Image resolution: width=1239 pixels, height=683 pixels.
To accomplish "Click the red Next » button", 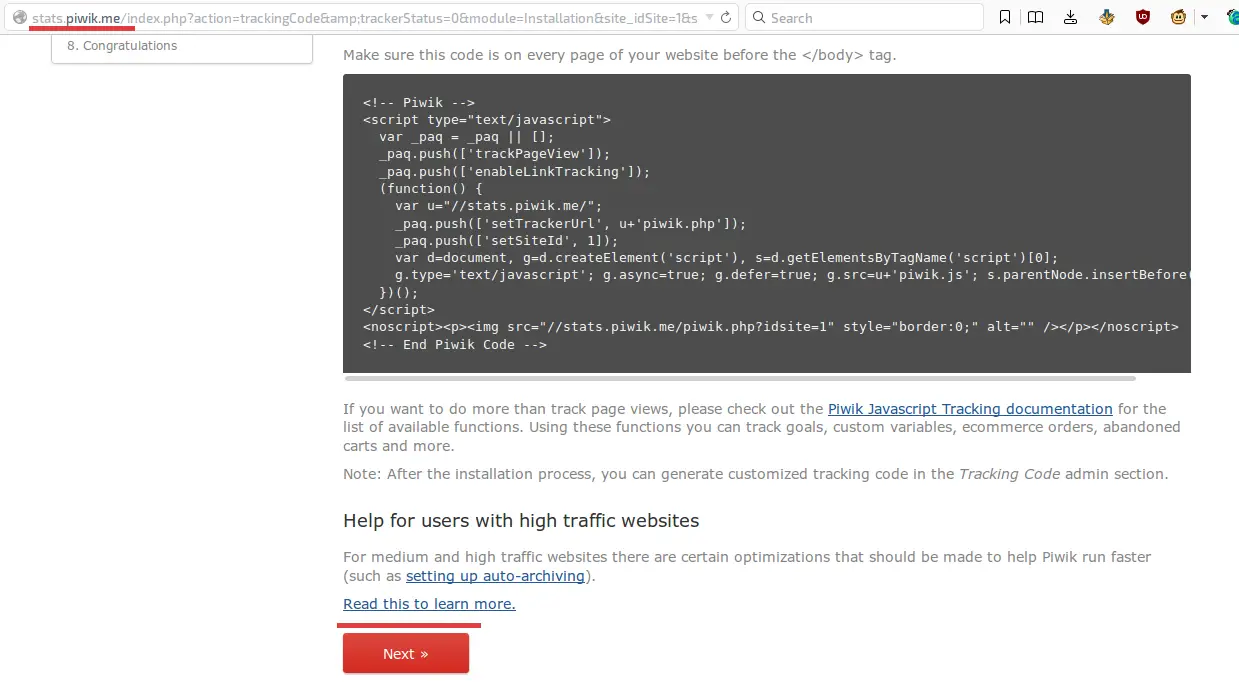I will pos(406,653).
